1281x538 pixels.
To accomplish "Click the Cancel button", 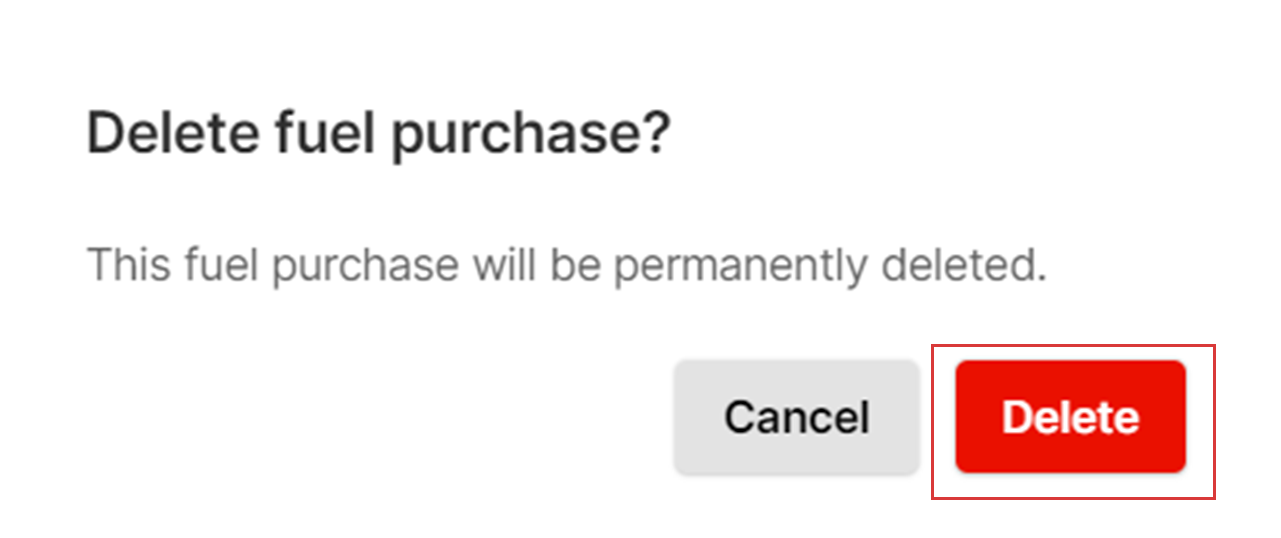I will click(x=796, y=417).
